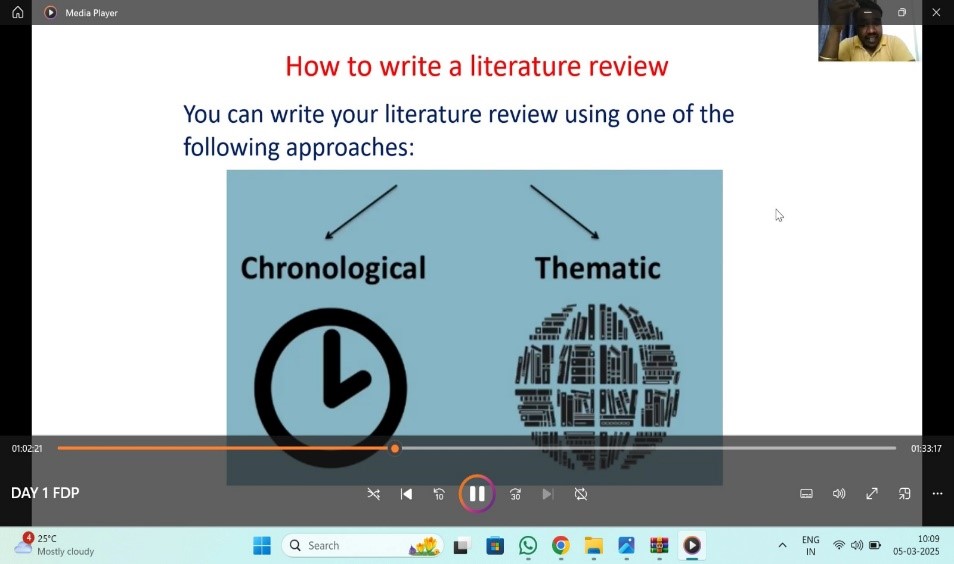
Task: Toggle the repeat mode icon
Action: tap(580, 494)
